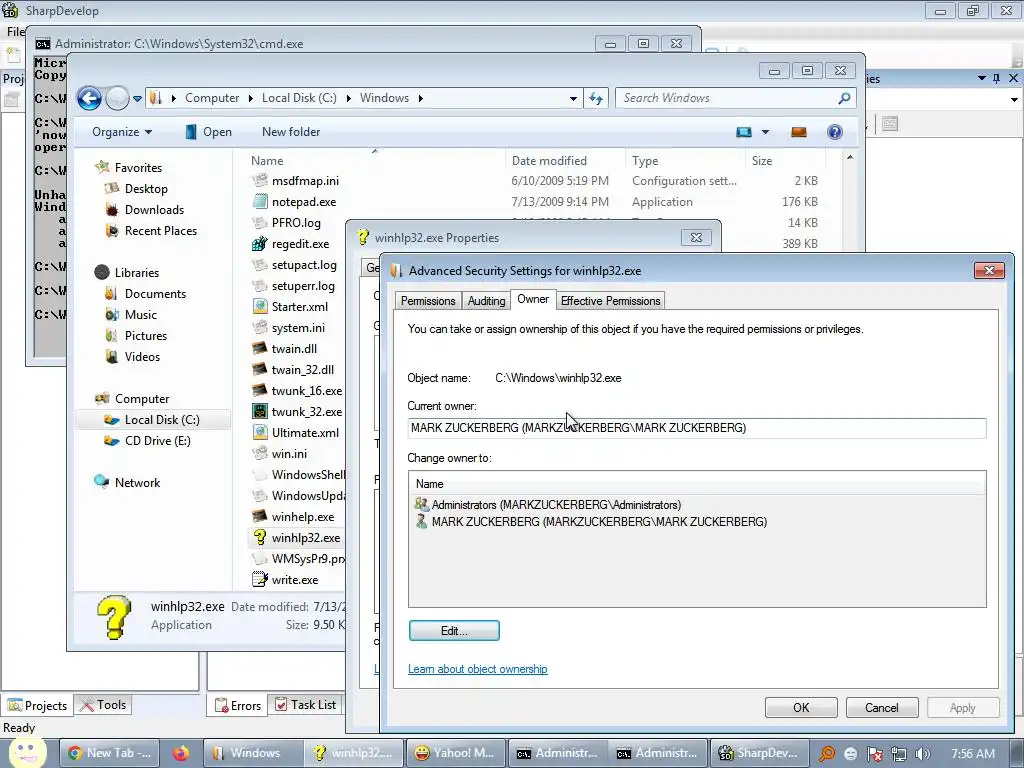Select the twunk_32.exe file icon

[260, 411]
